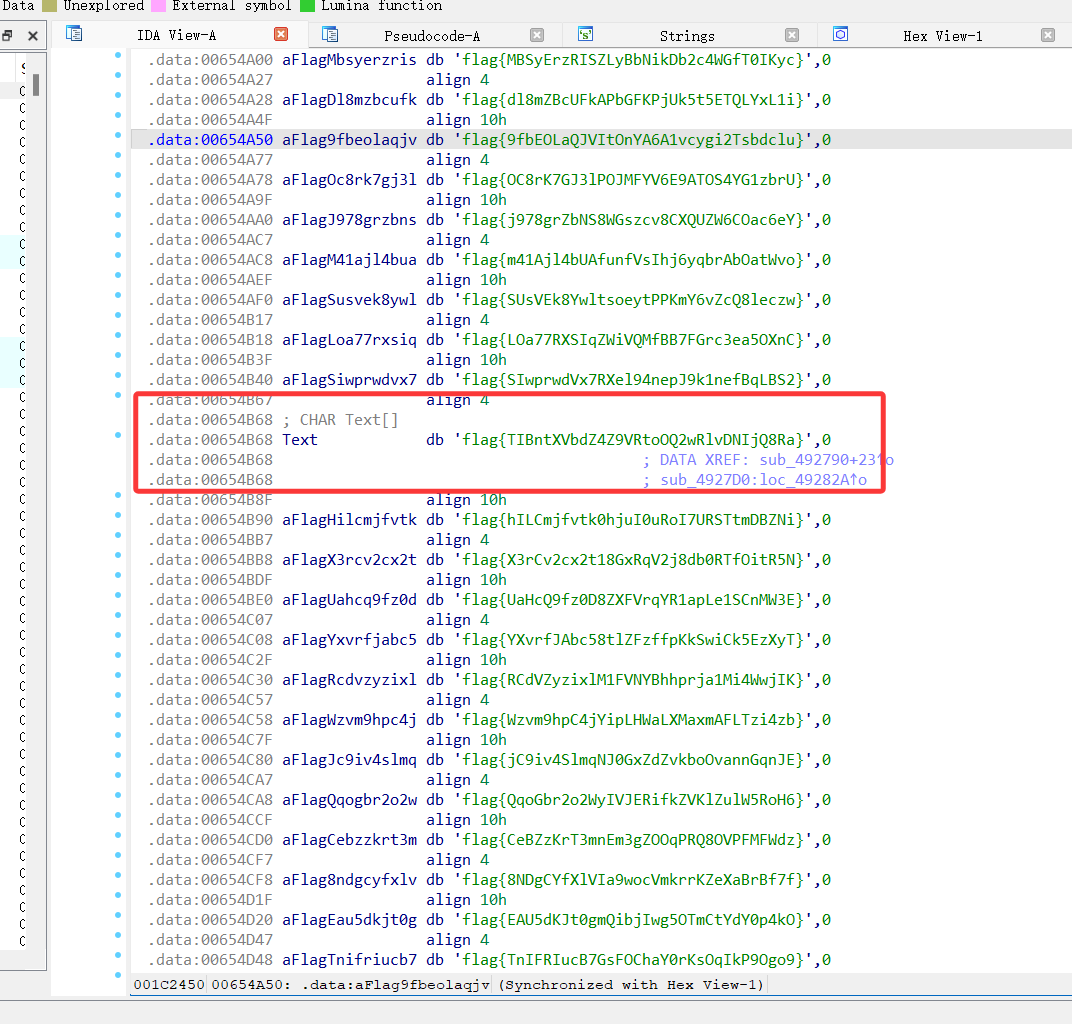1072x1024 pixels.
Task: Close the IDA View-A tab
Action: [281, 34]
